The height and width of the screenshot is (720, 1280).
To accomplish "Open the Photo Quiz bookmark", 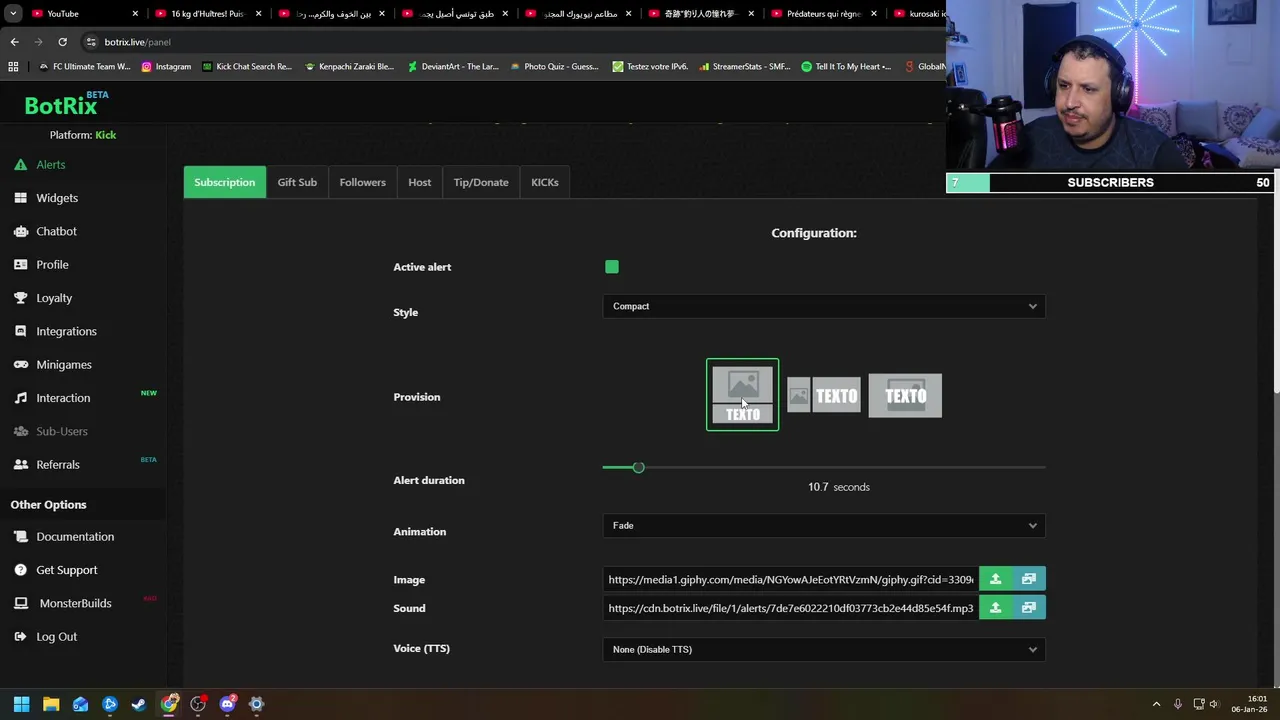I will coord(554,67).
